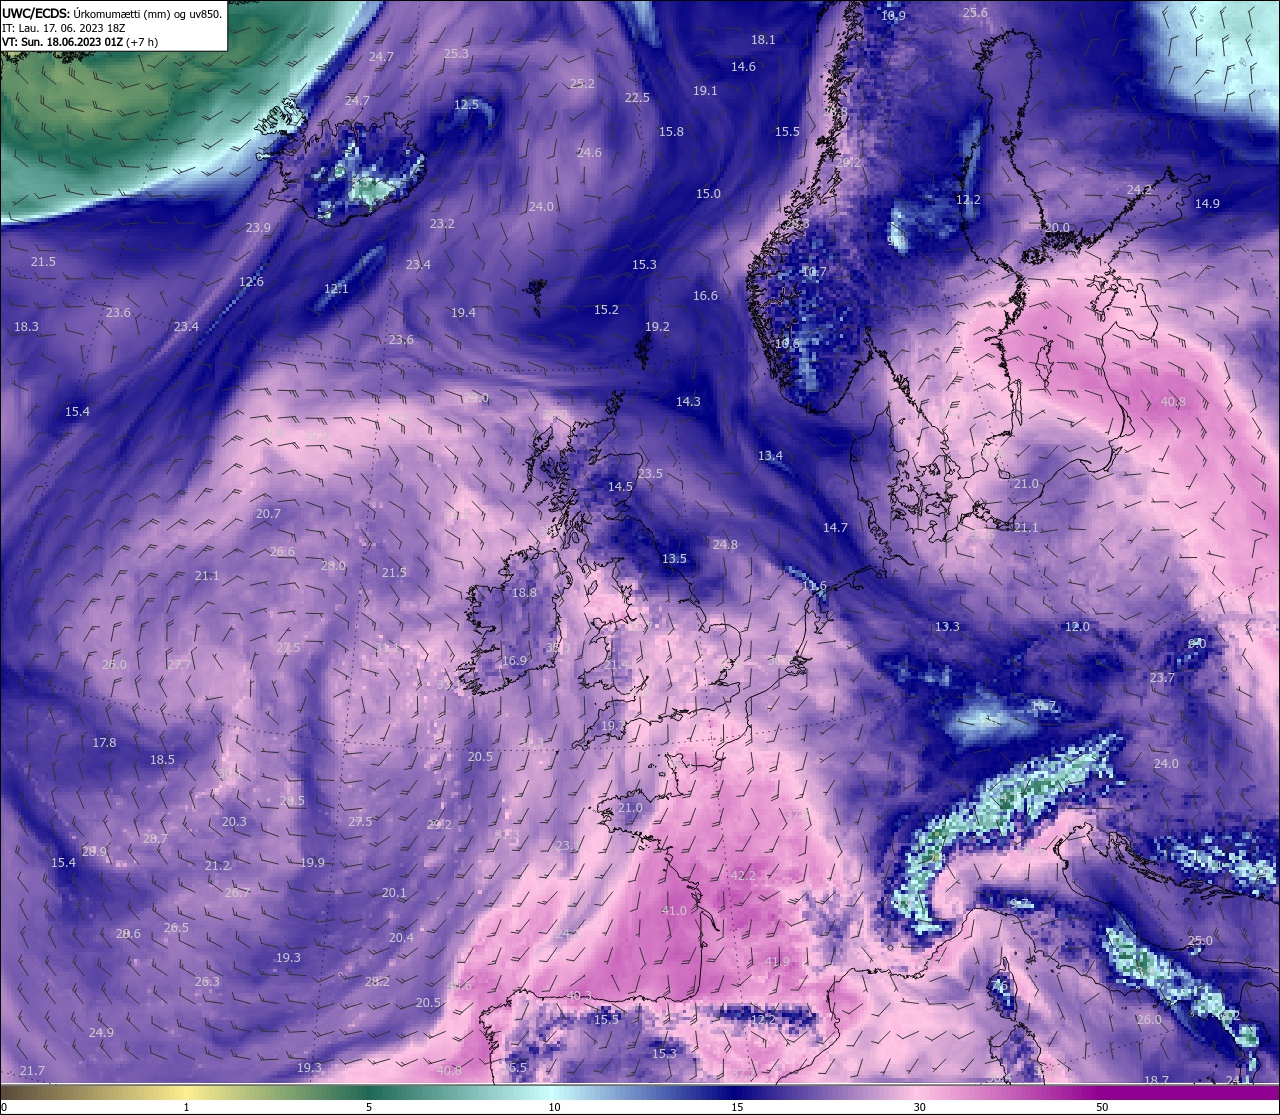
Task: Click the 24.8 value in the North Sea
Action: pyautogui.click(x=725, y=545)
